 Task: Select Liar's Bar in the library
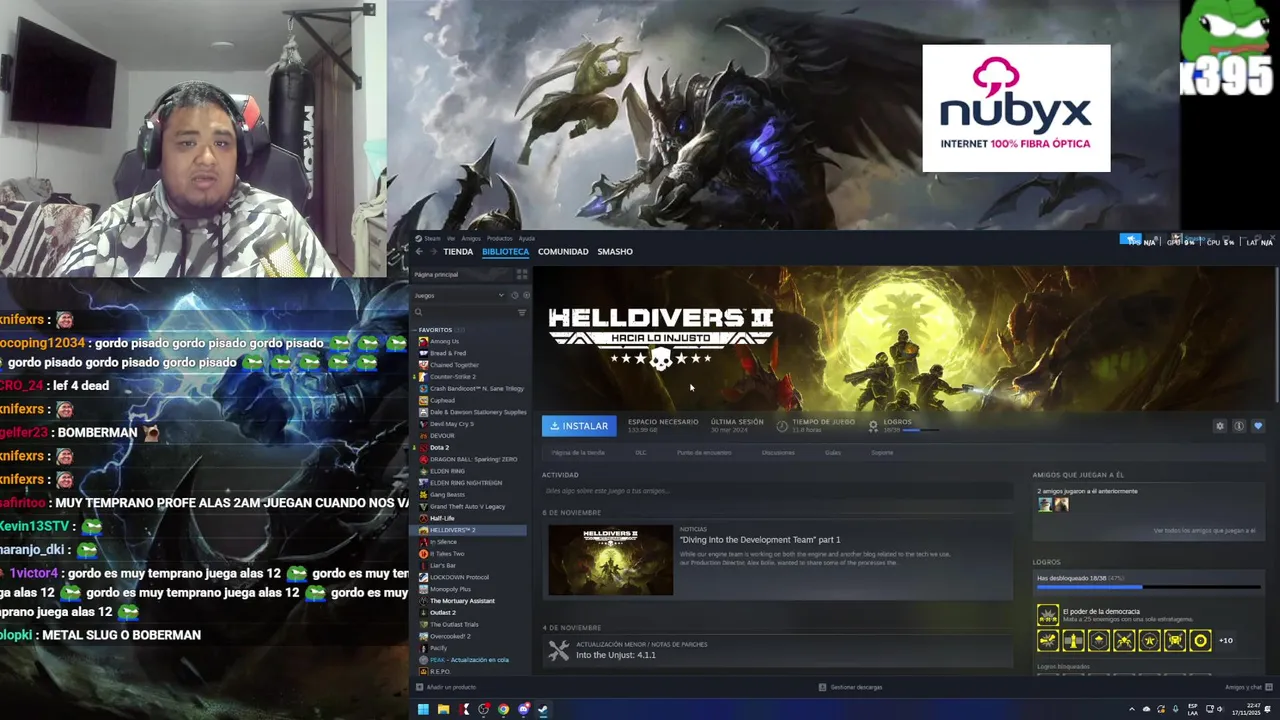pyautogui.click(x=443, y=565)
